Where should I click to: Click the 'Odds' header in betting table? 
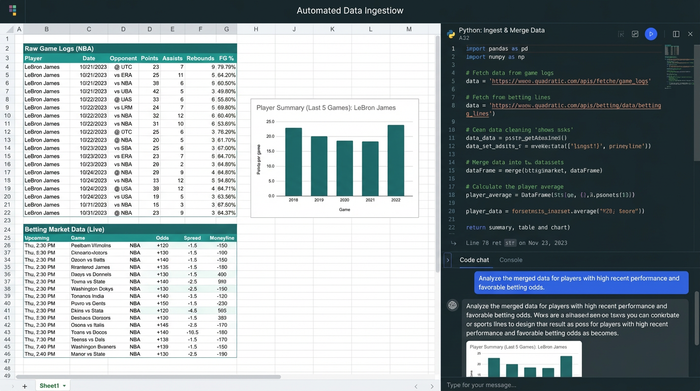pos(162,238)
